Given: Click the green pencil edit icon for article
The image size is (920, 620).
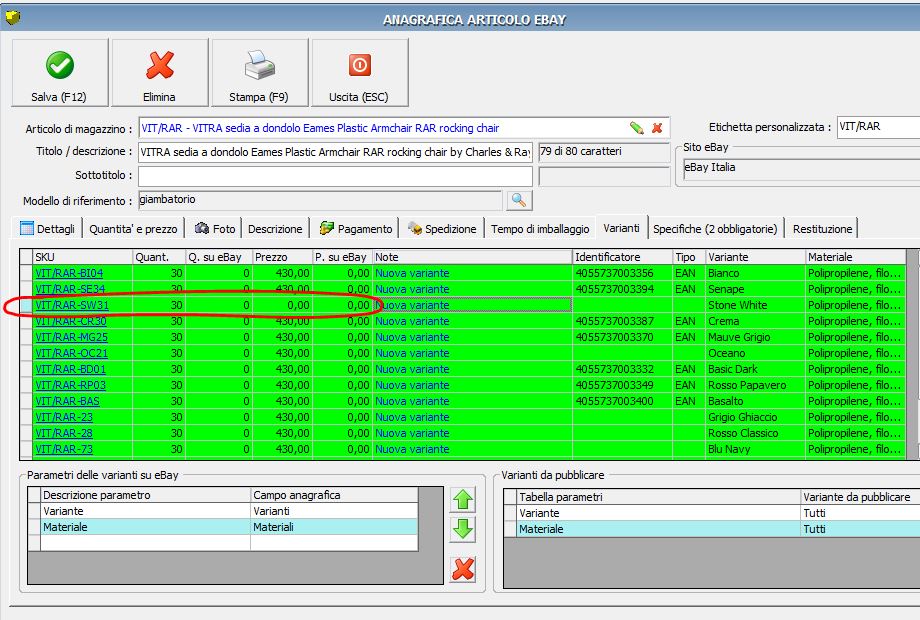Looking at the screenshot, I should tap(636, 128).
